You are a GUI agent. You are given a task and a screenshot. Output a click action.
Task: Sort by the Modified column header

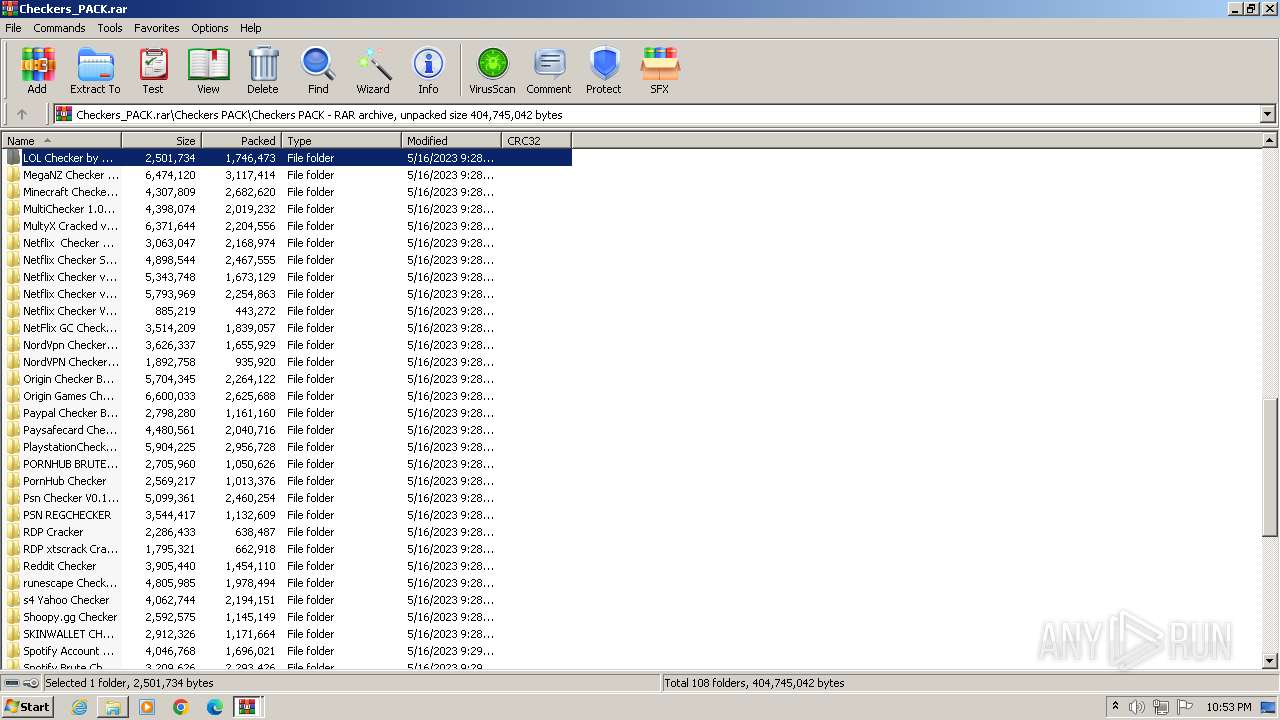tap(452, 141)
